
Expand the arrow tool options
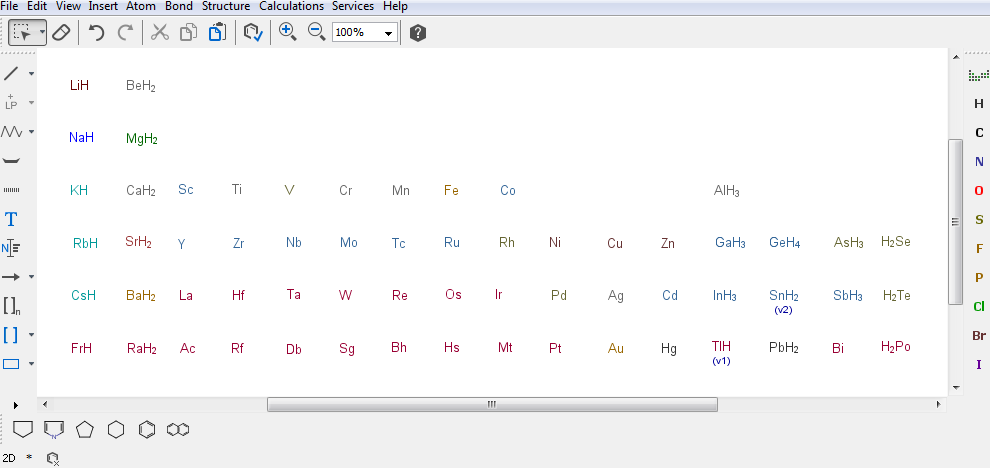click(x=31, y=277)
